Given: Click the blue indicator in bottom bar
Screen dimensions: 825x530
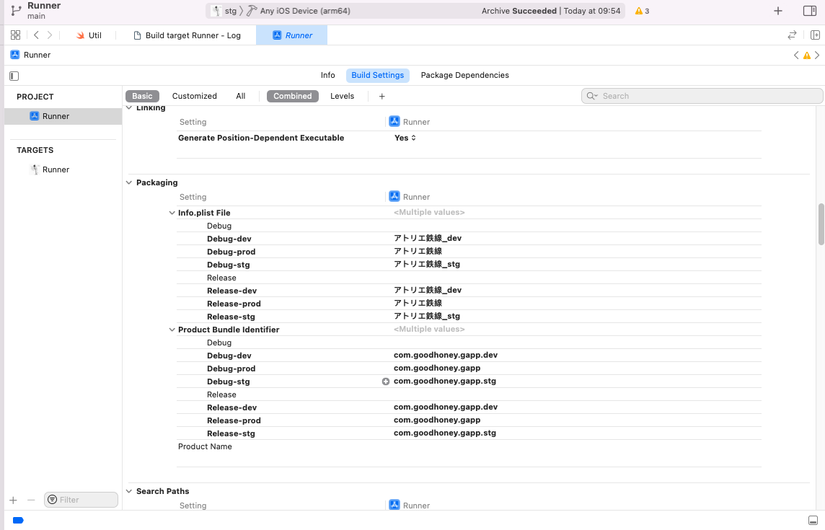Looking at the screenshot, I should (x=18, y=520).
